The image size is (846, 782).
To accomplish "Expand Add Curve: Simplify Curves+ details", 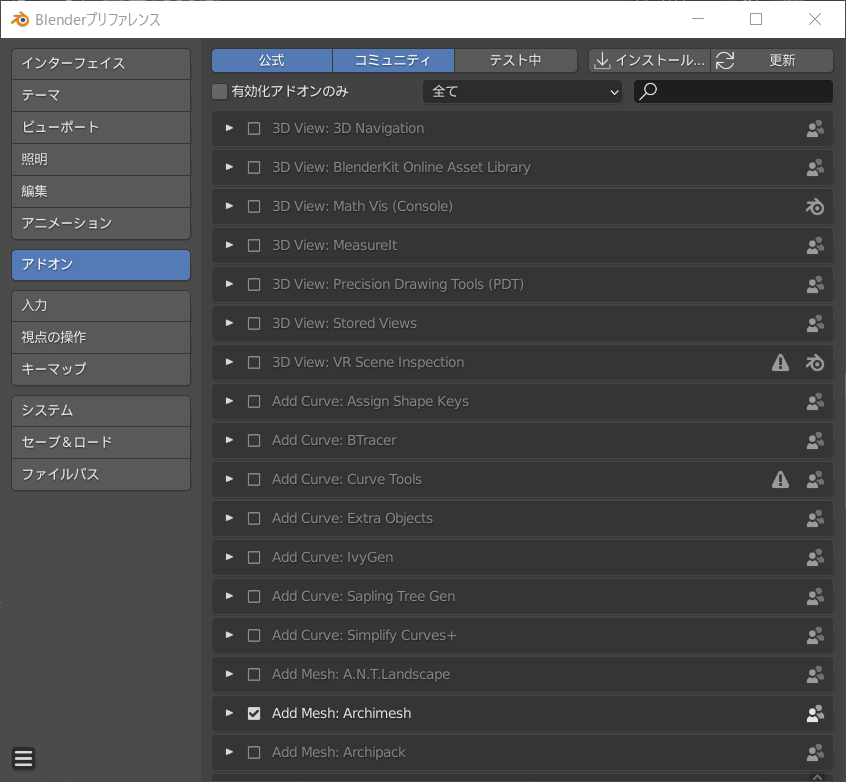I will (x=229, y=635).
